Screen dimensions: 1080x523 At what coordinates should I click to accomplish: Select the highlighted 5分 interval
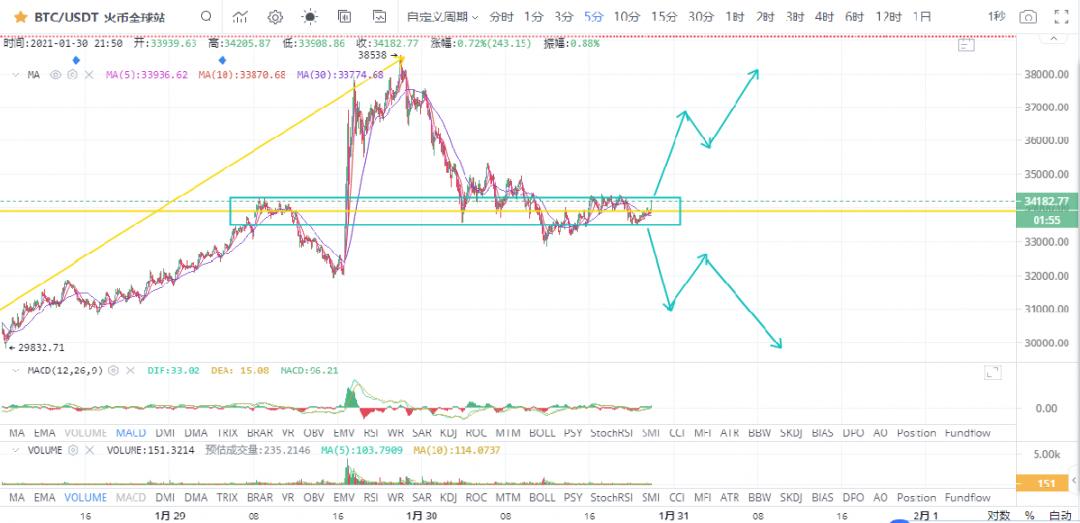(x=593, y=17)
